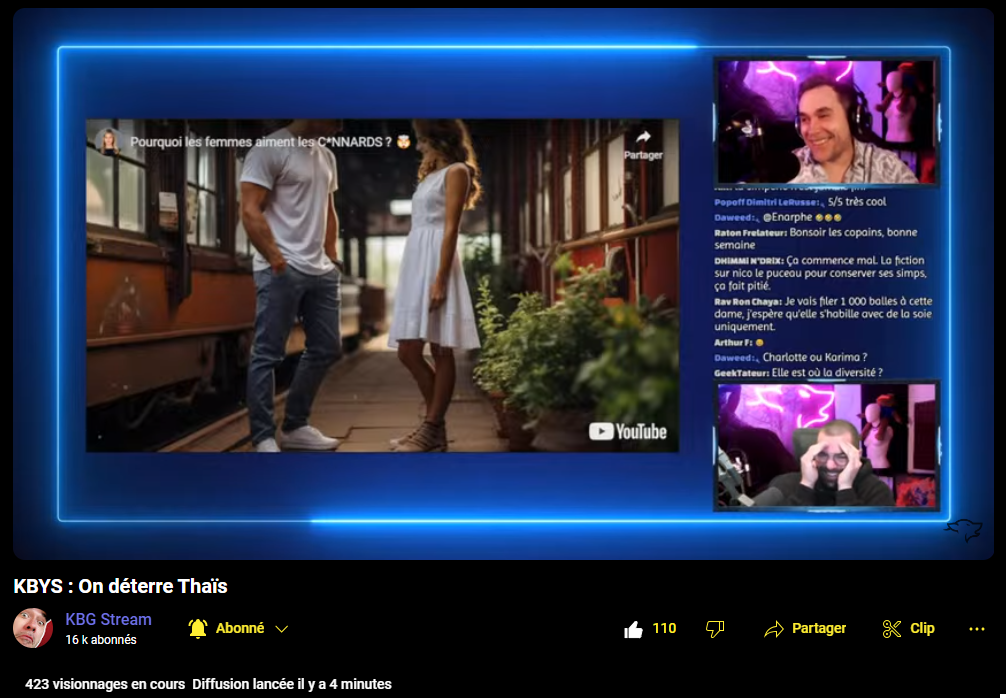The width and height of the screenshot is (1006, 698).
Task: Click the top webcam feed of smiling man
Action: point(826,121)
